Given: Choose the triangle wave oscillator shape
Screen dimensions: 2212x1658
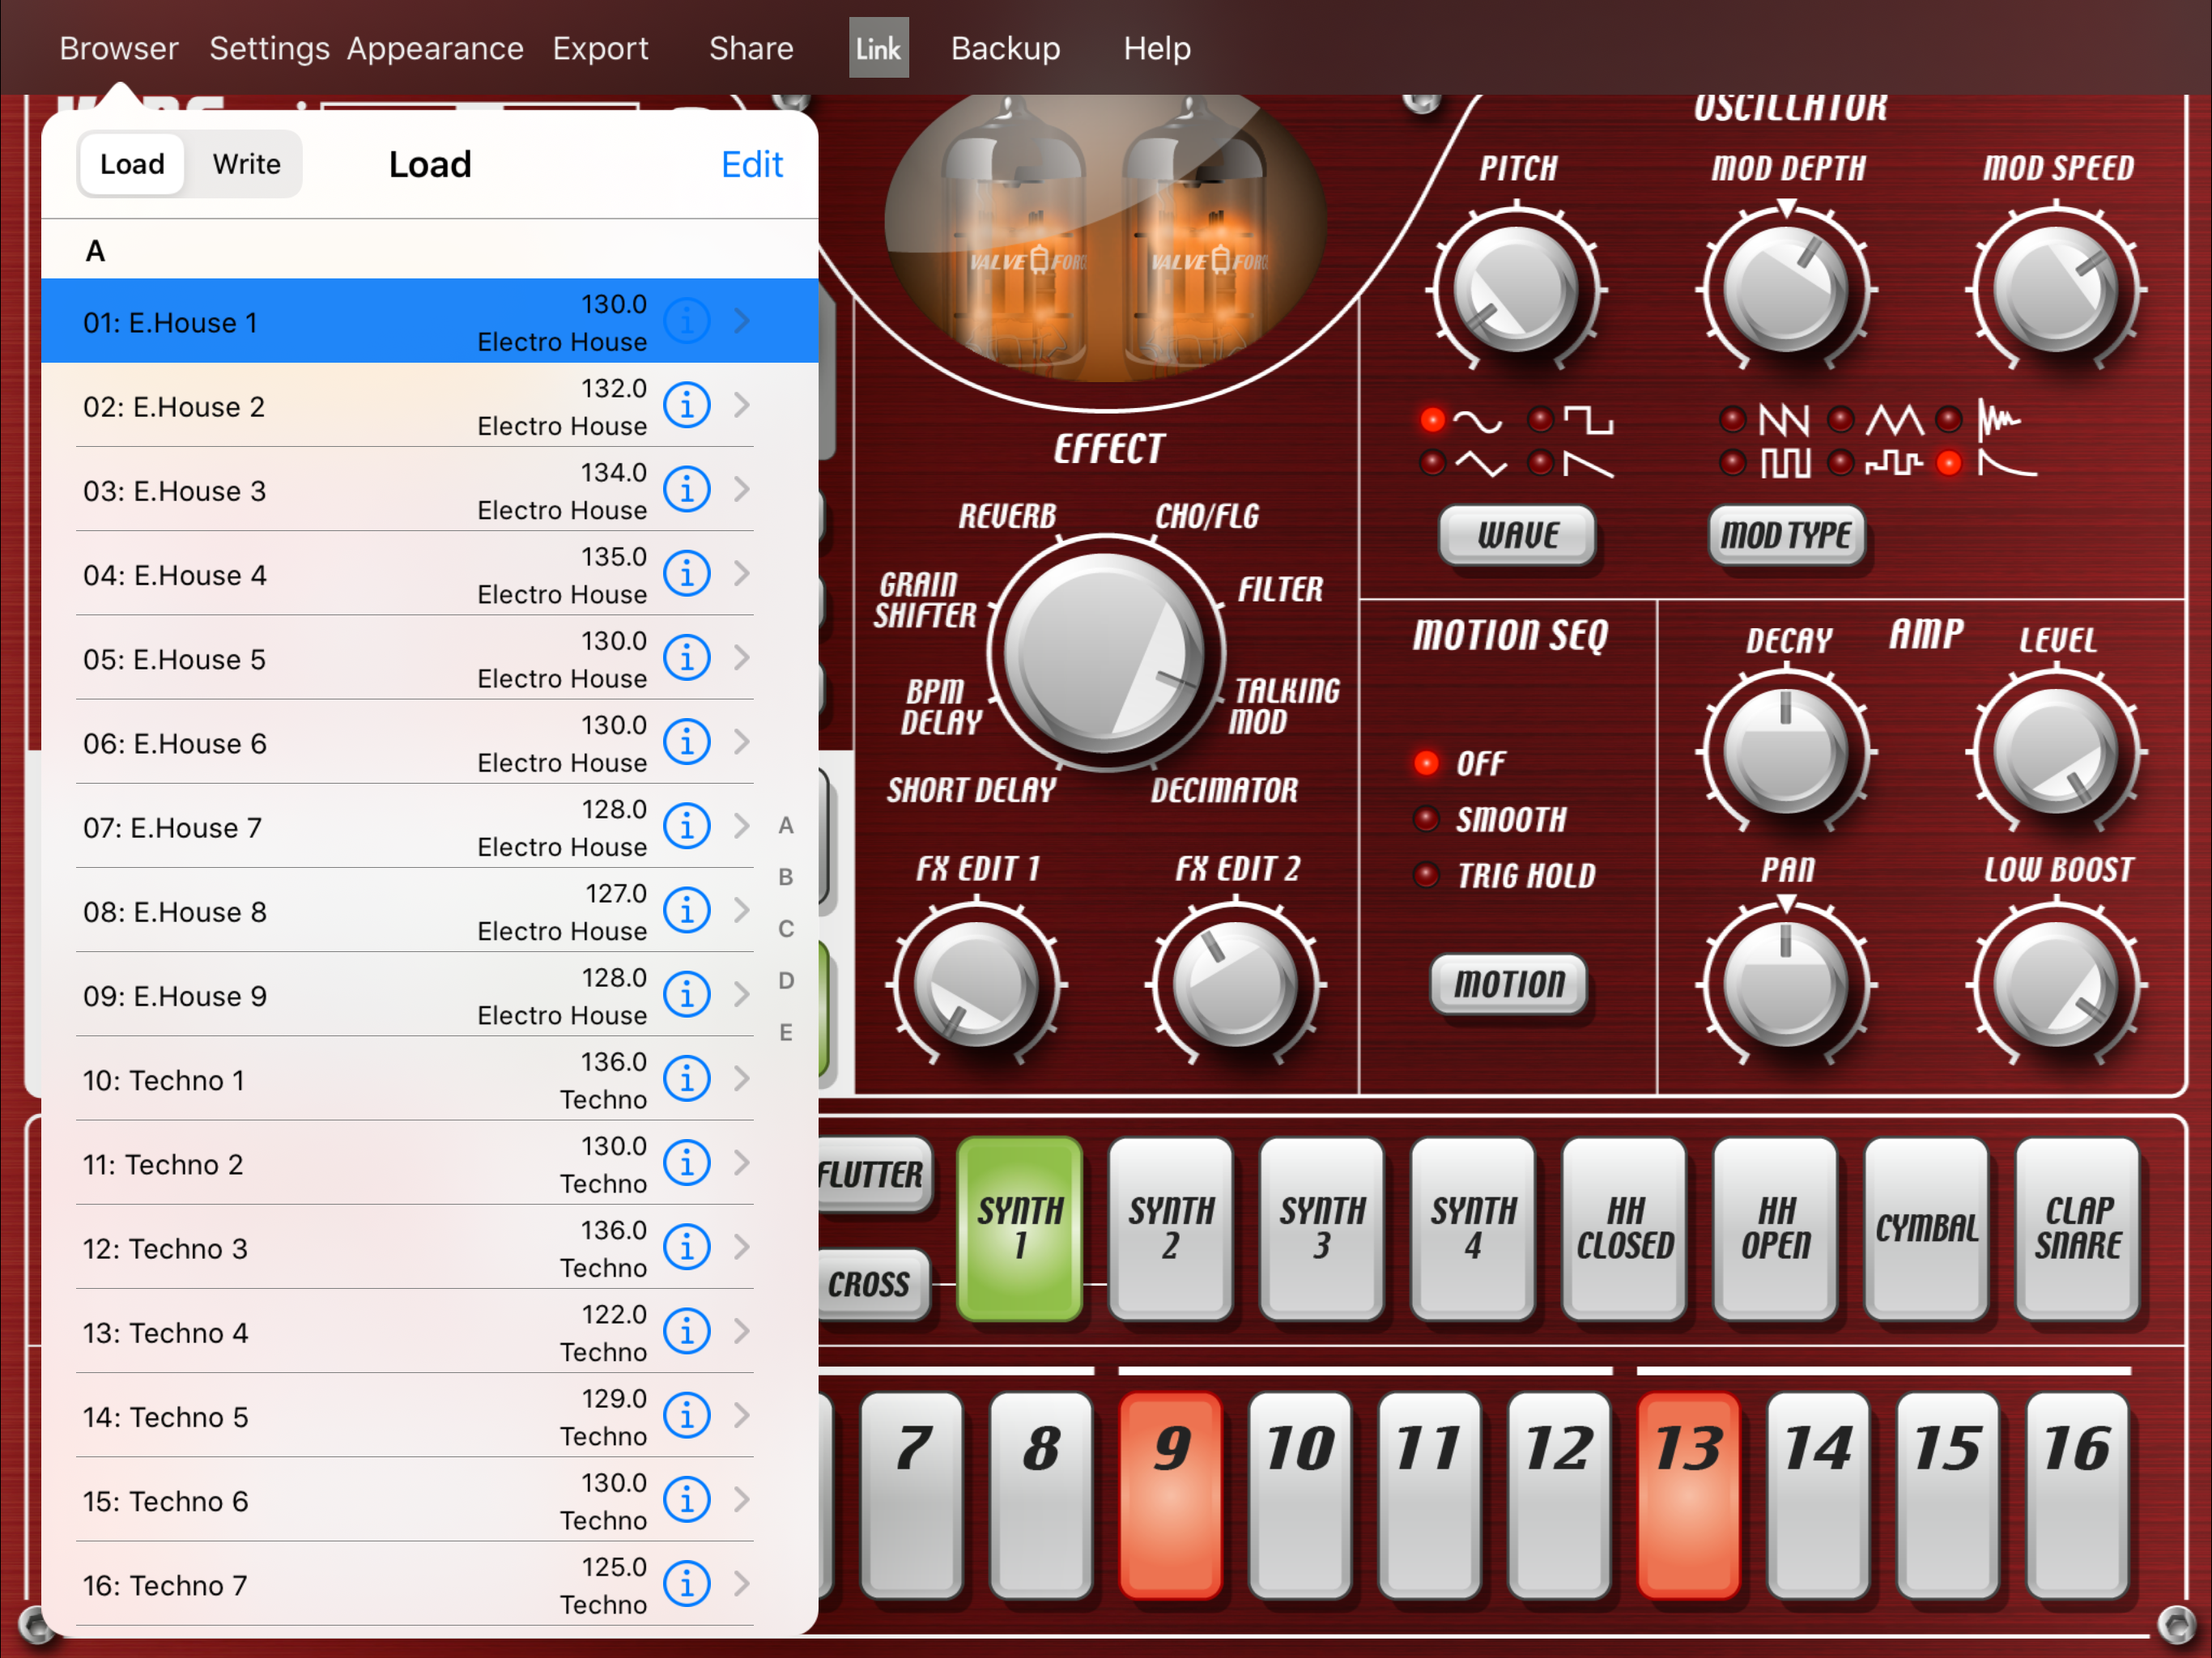Looking at the screenshot, I should click(1480, 464).
